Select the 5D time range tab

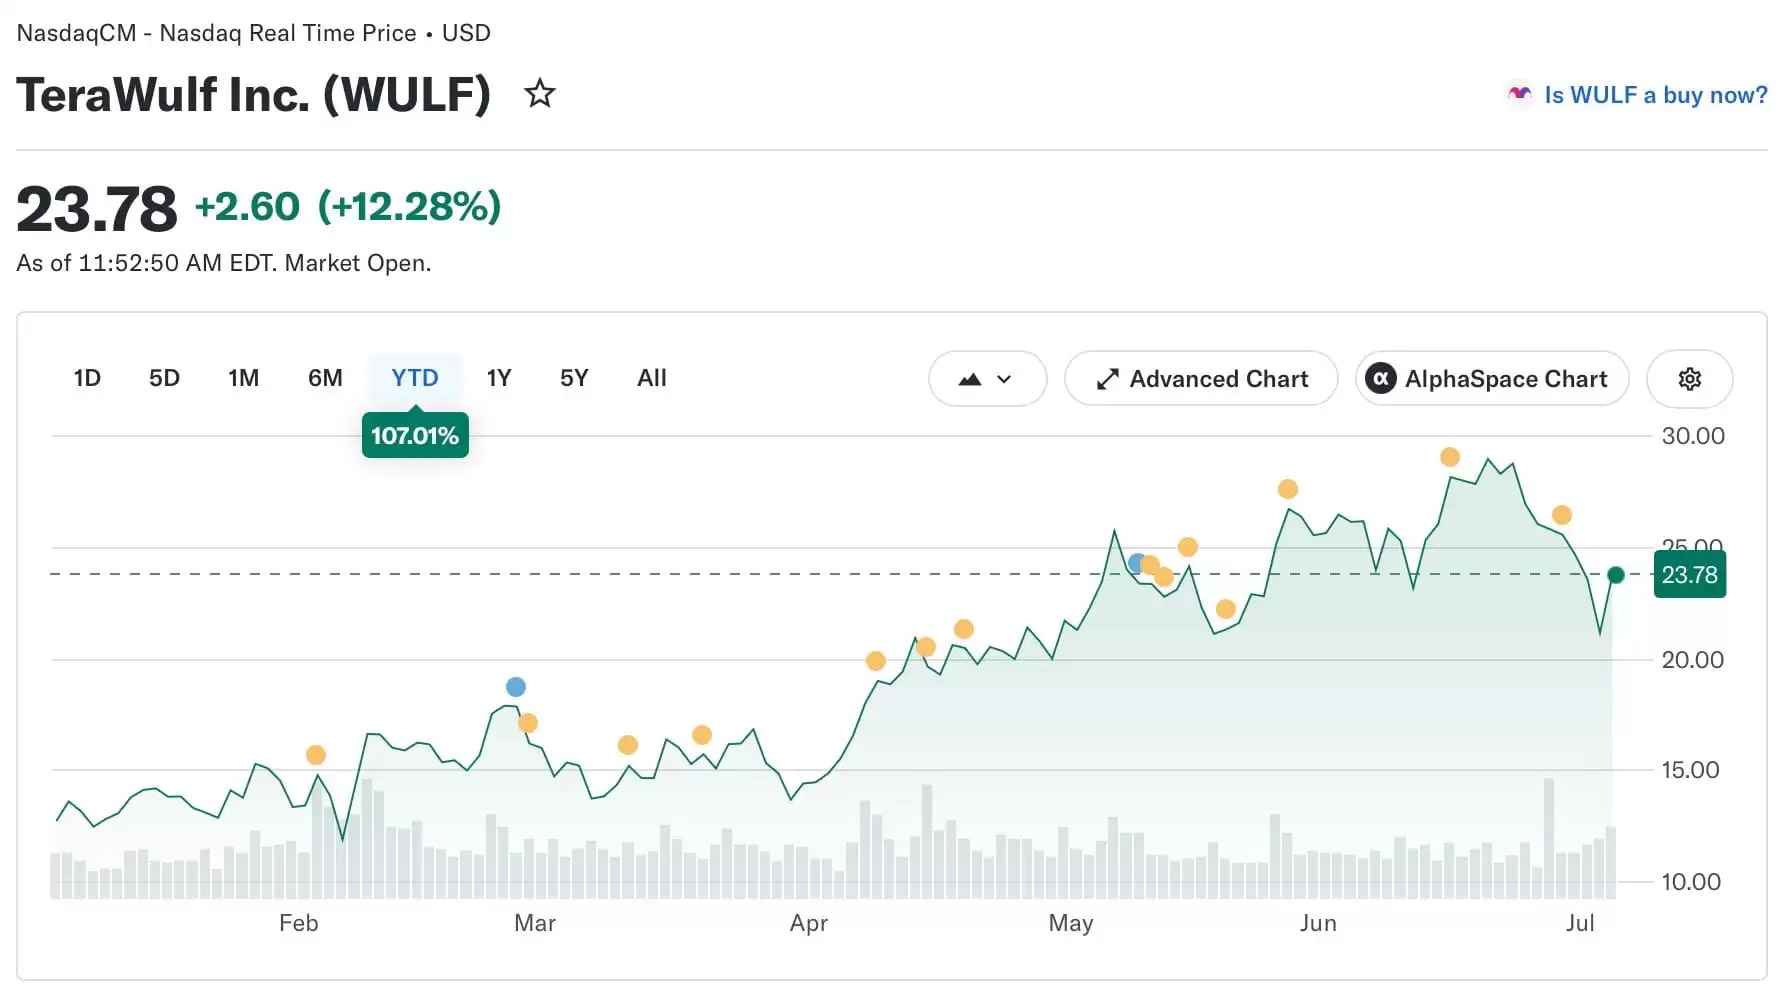tap(164, 378)
